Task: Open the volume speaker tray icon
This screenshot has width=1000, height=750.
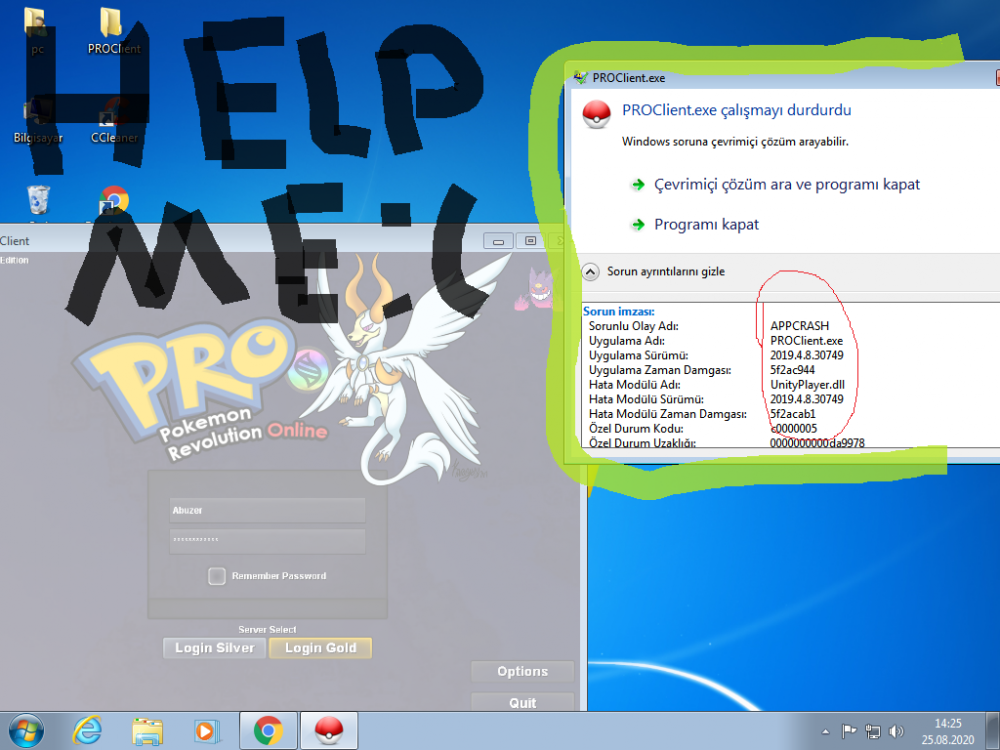Action: (x=896, y=731)
